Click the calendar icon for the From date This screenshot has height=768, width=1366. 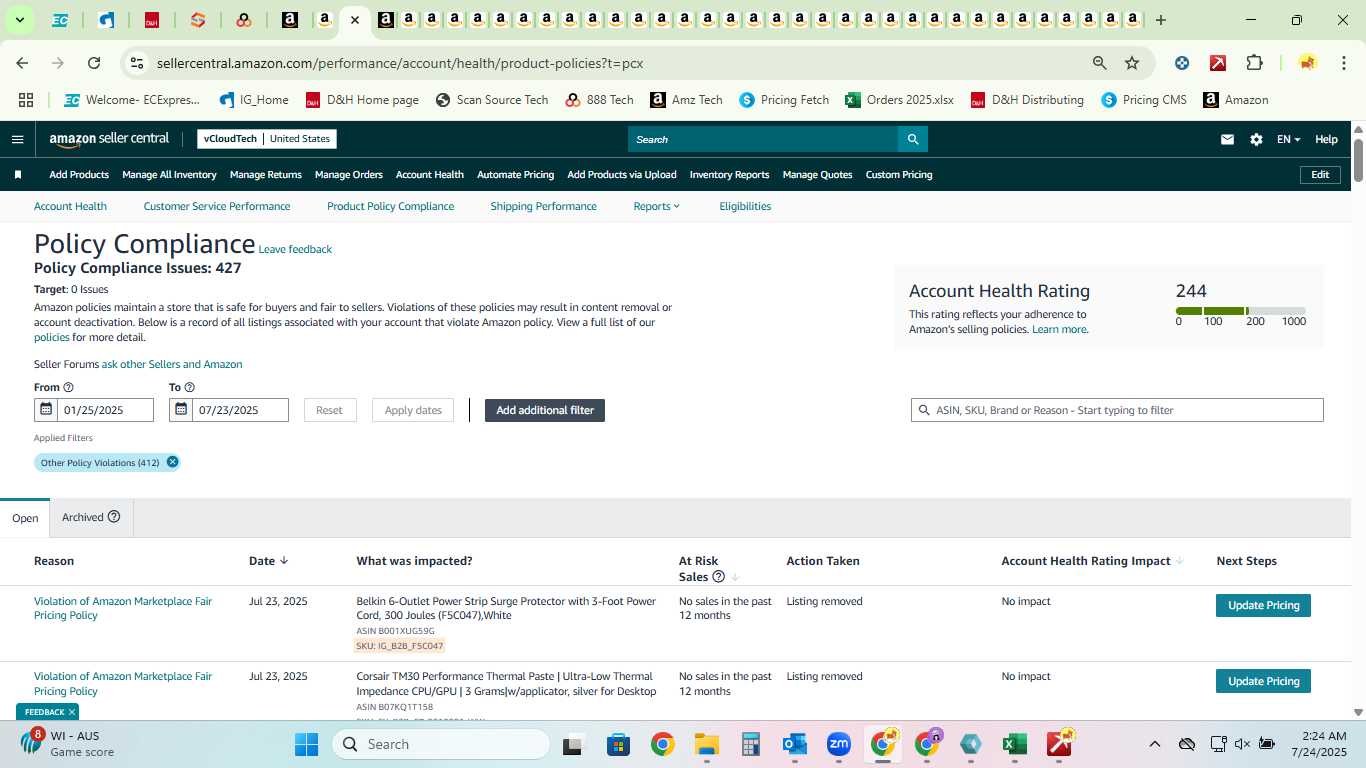[45, 410]
